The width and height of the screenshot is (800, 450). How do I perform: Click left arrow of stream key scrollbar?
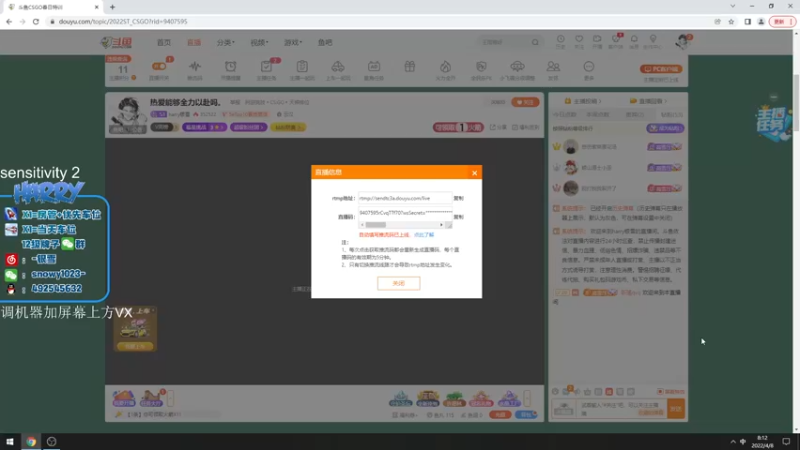362,225
